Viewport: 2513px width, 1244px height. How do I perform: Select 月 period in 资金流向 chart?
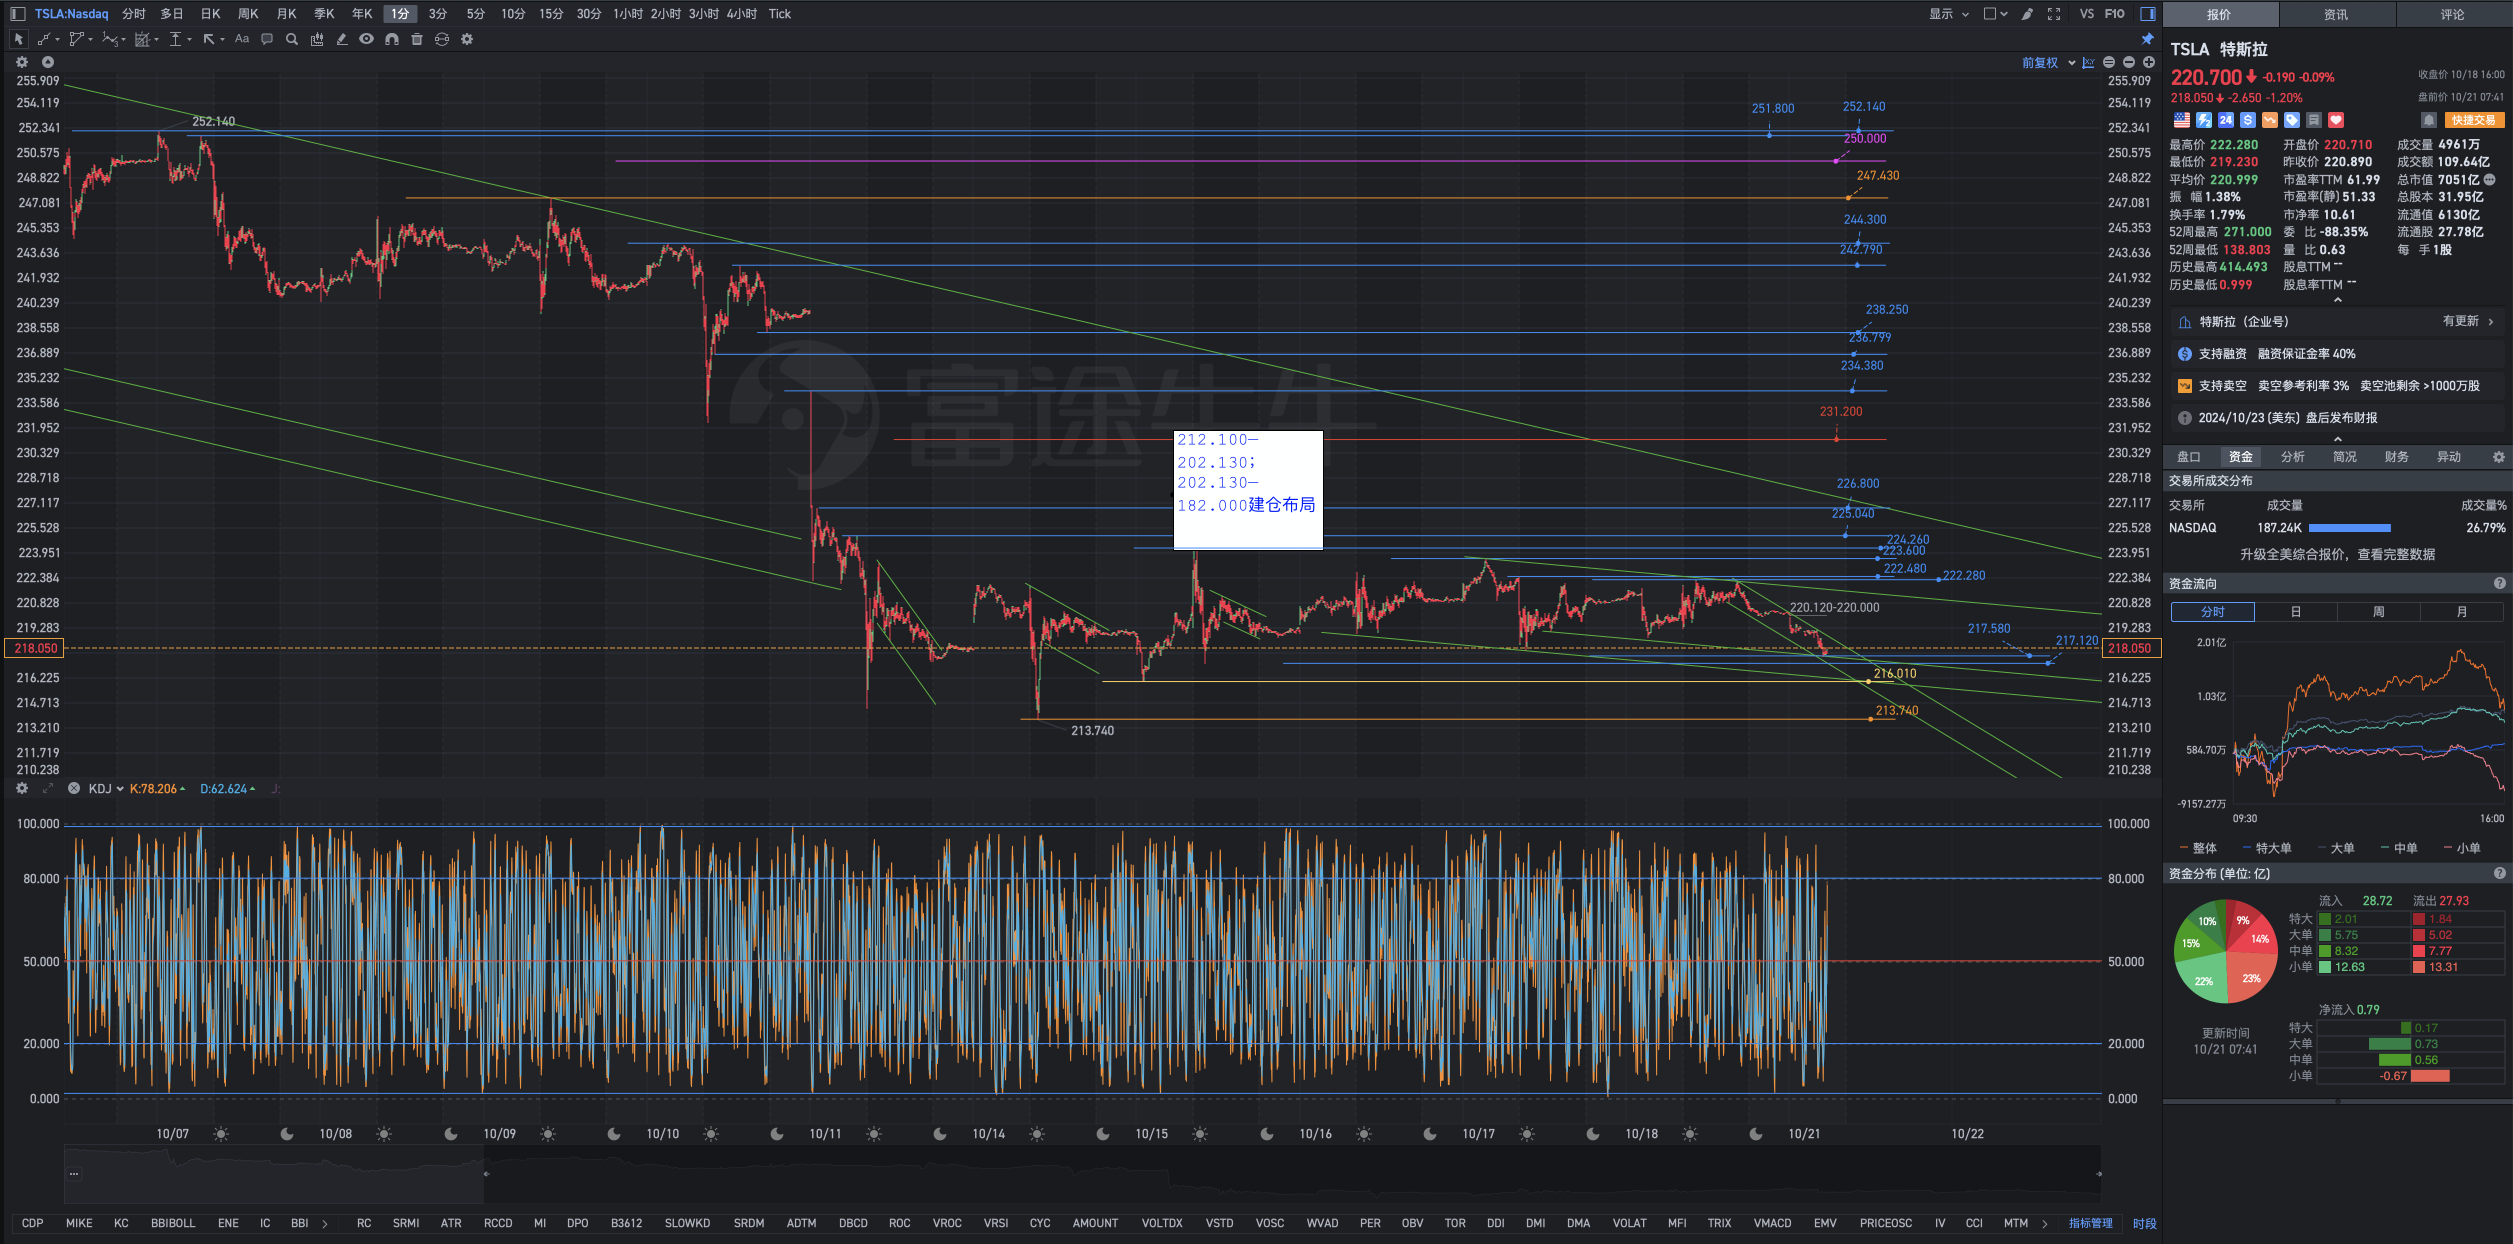(2461, 612)
